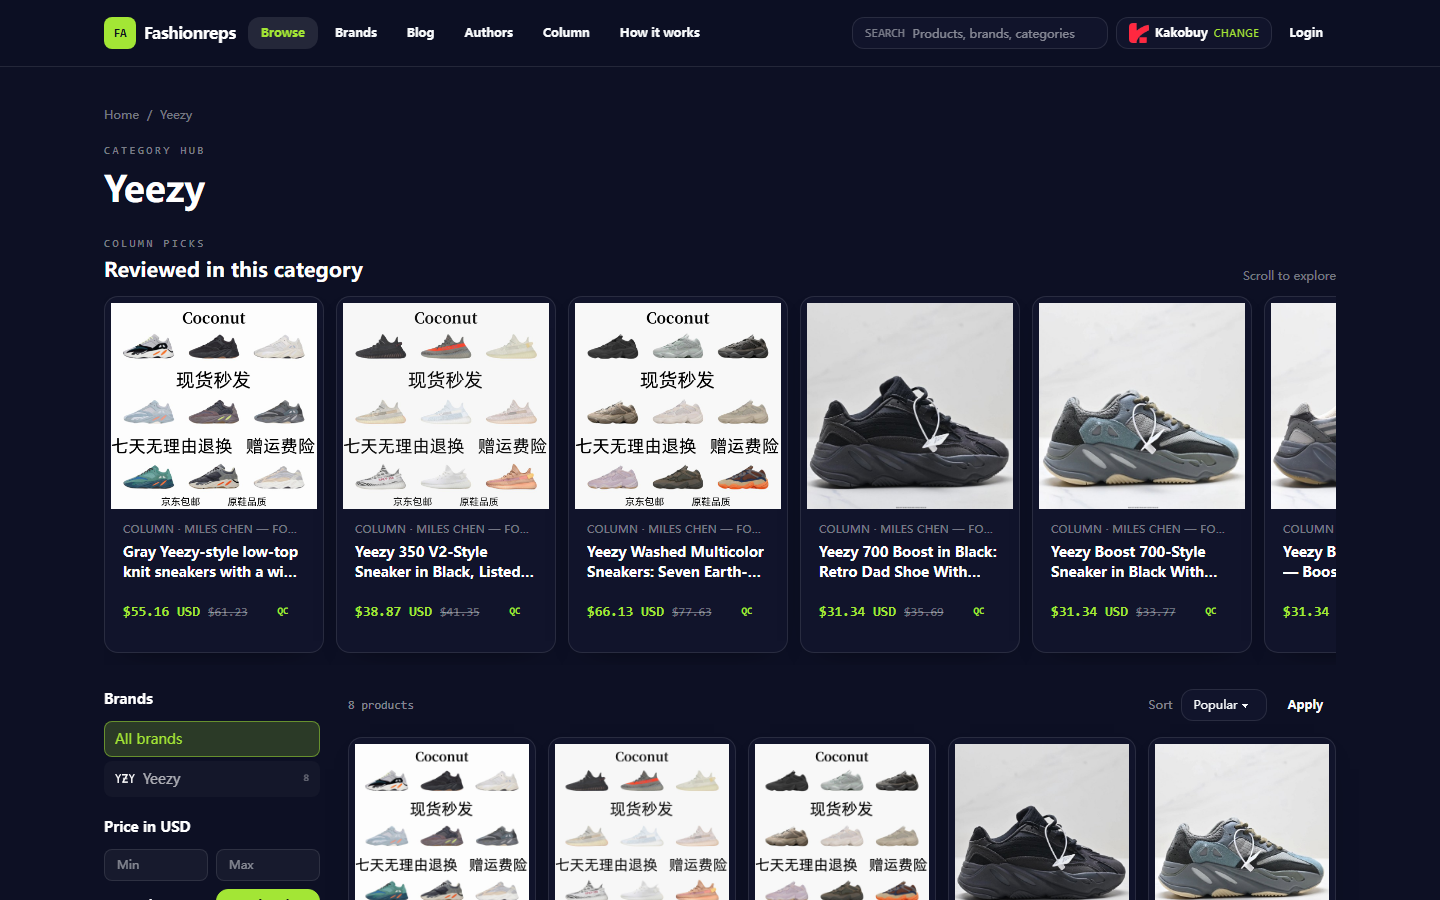Open Gray Yeezy-style low-top knit sneakers review image
This screenshot has height=900, width=1440.
click(x=214, y=406)
